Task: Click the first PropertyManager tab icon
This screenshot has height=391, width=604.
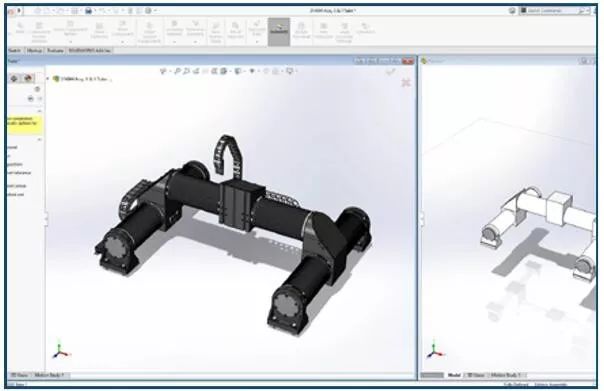Action: [14, 78]
